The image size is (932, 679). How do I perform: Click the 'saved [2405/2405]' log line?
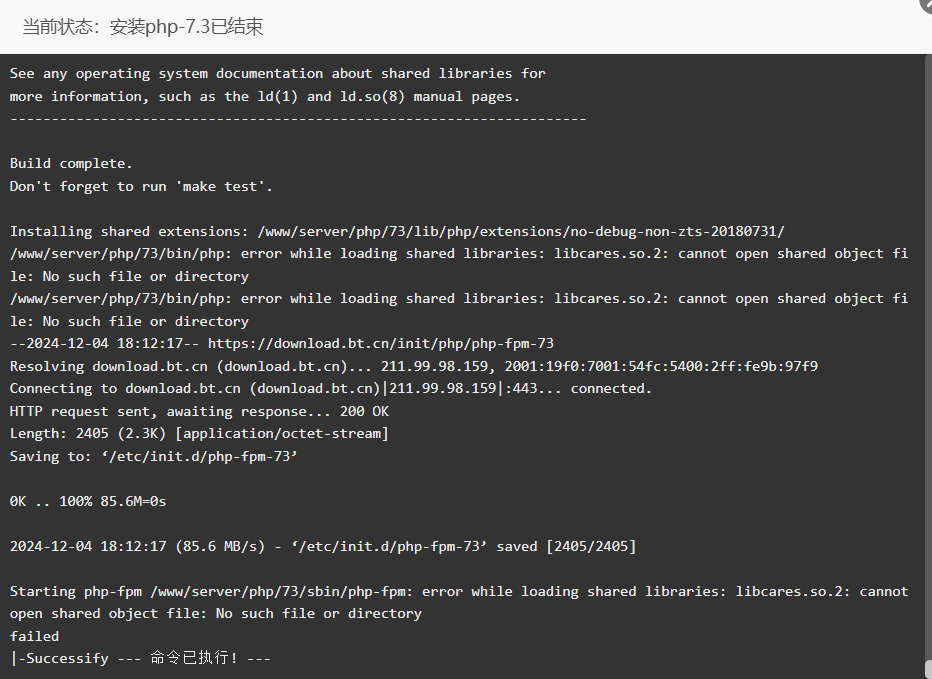pos(323,546)
